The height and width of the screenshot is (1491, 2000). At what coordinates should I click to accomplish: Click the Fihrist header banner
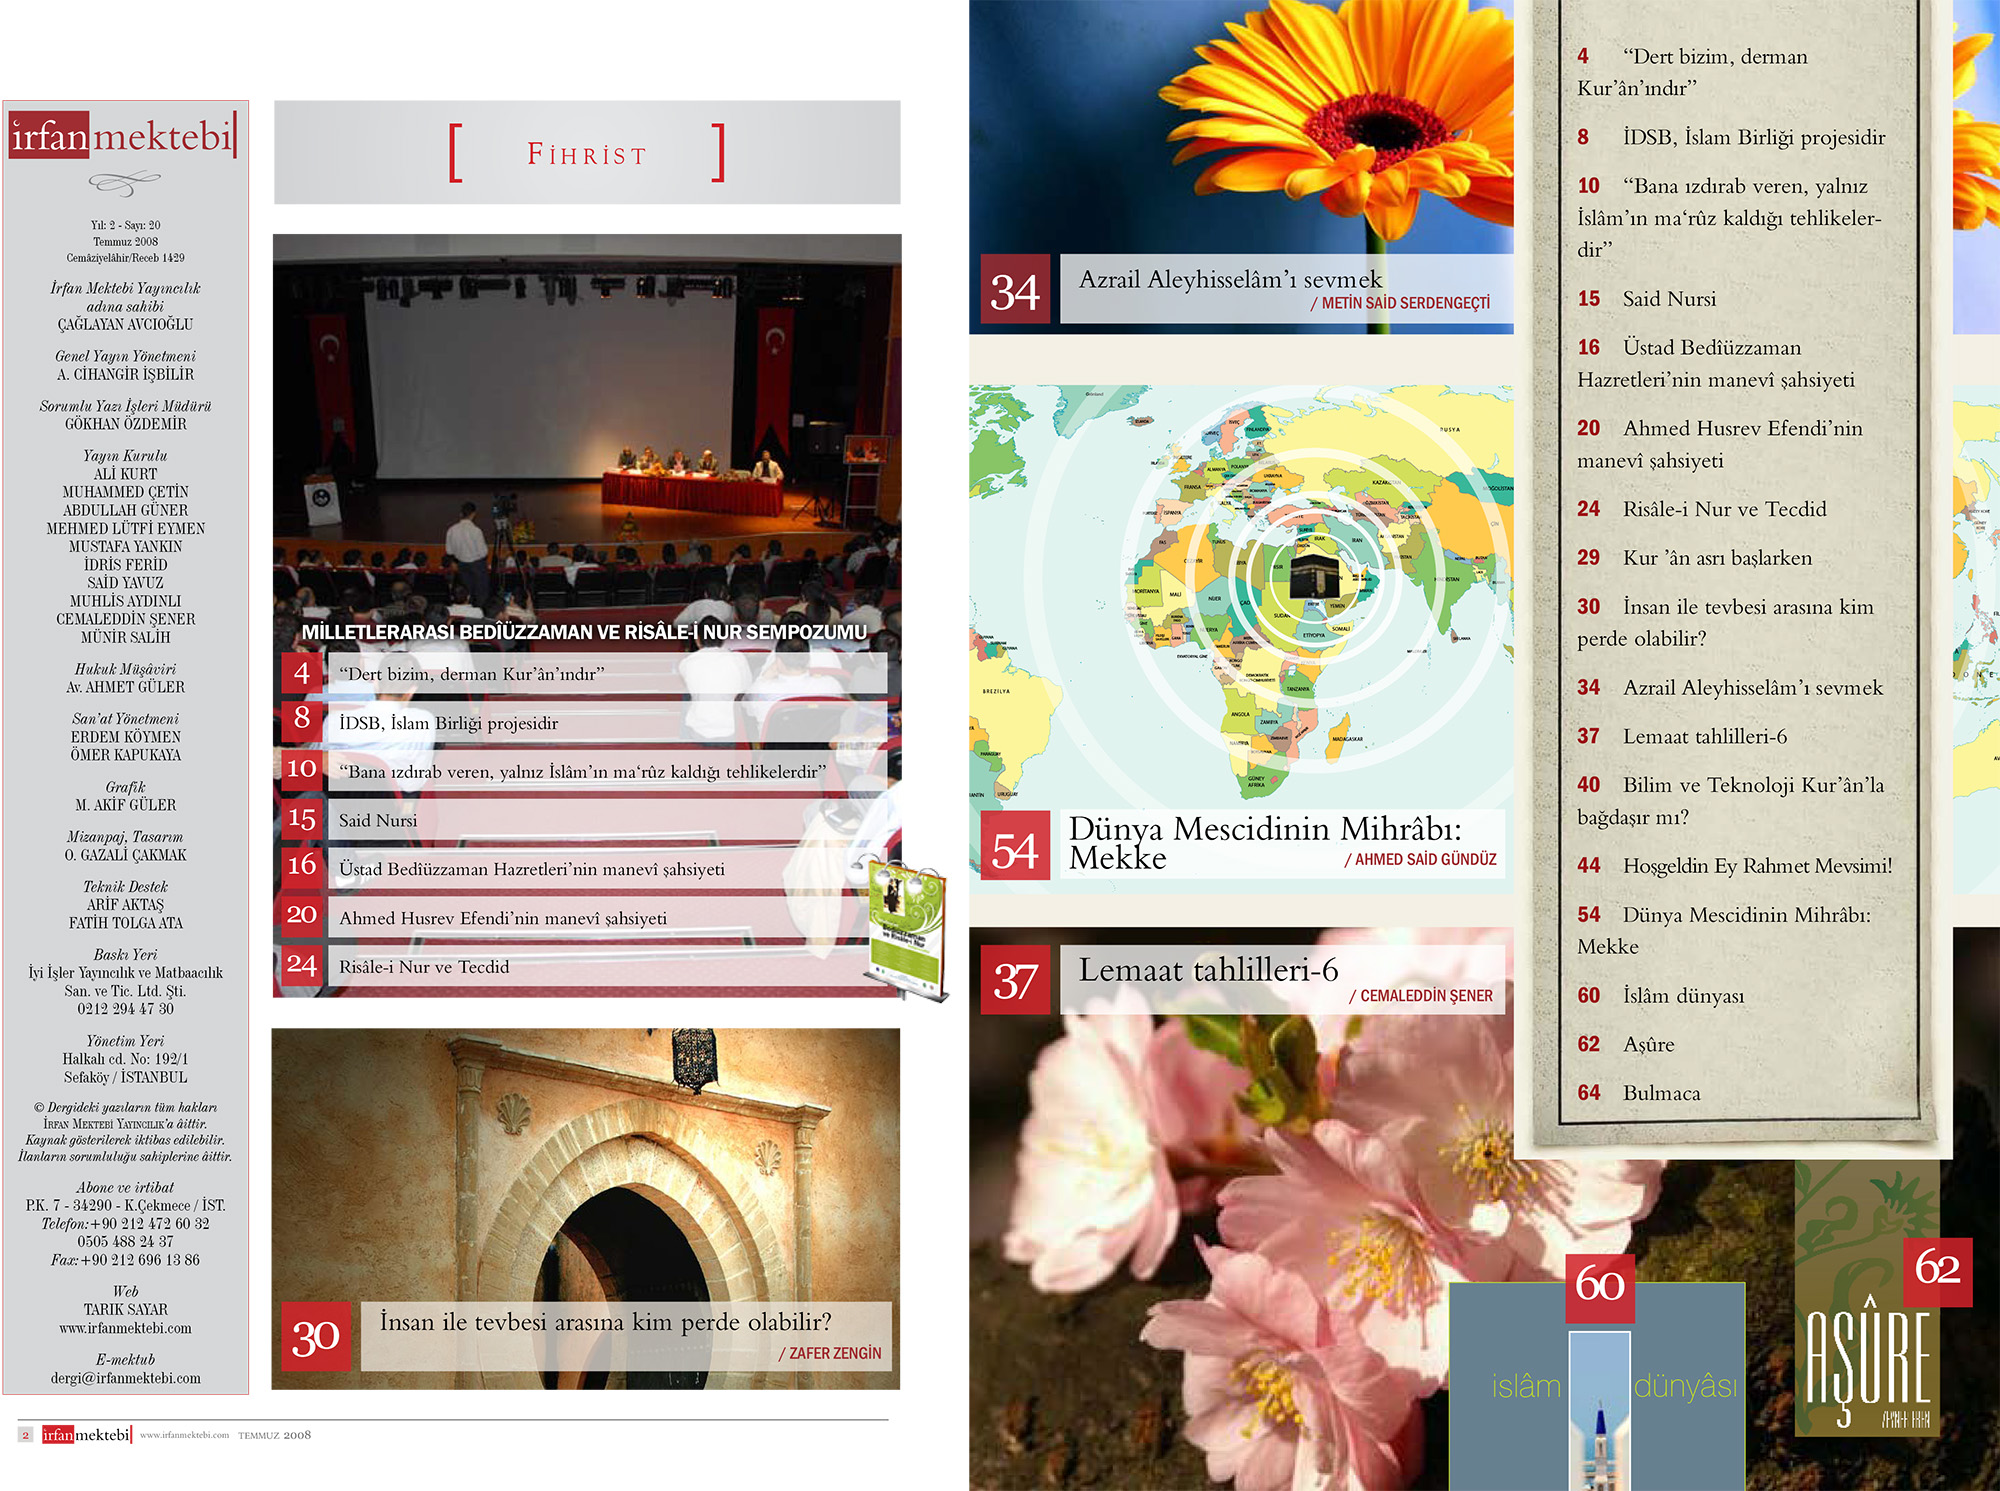[587, 153]
